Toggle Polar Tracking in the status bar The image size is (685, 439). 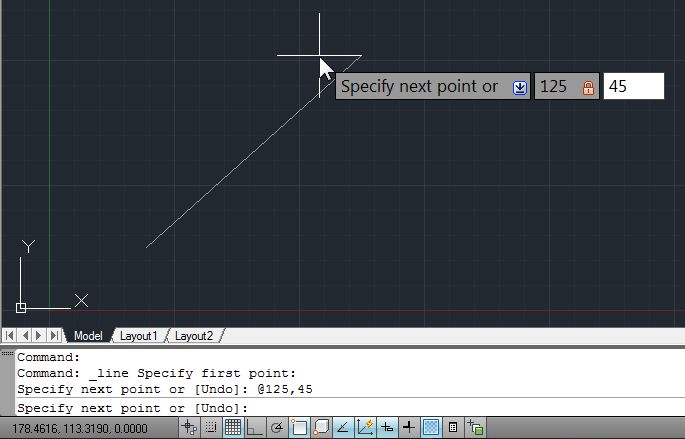pos(277,428)
